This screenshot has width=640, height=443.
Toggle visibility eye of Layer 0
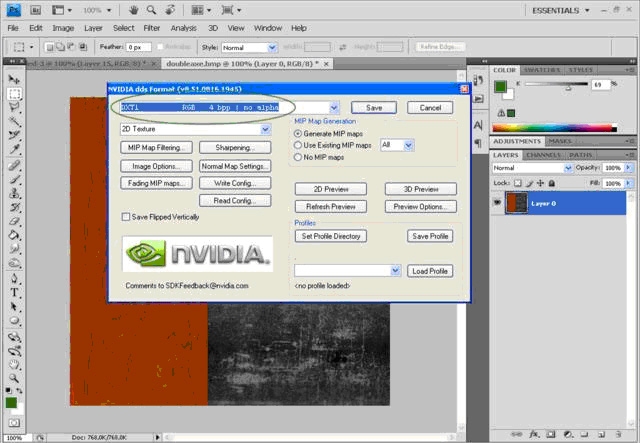(x=497, y=203)
